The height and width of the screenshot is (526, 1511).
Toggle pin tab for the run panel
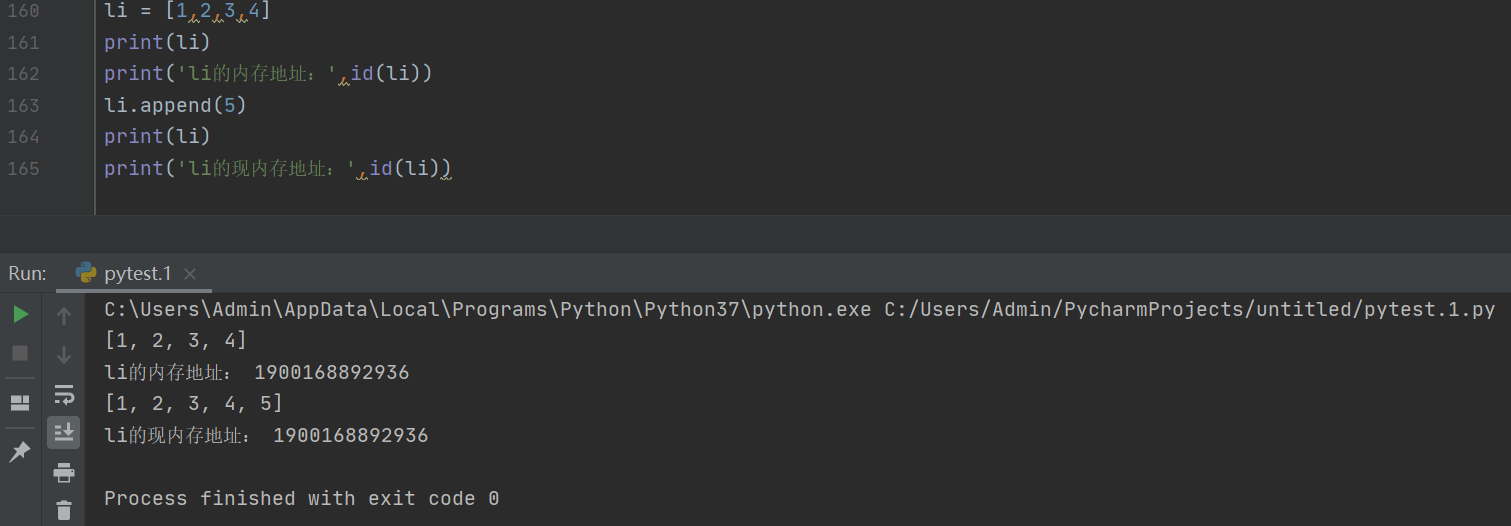(x=20, y=452)
